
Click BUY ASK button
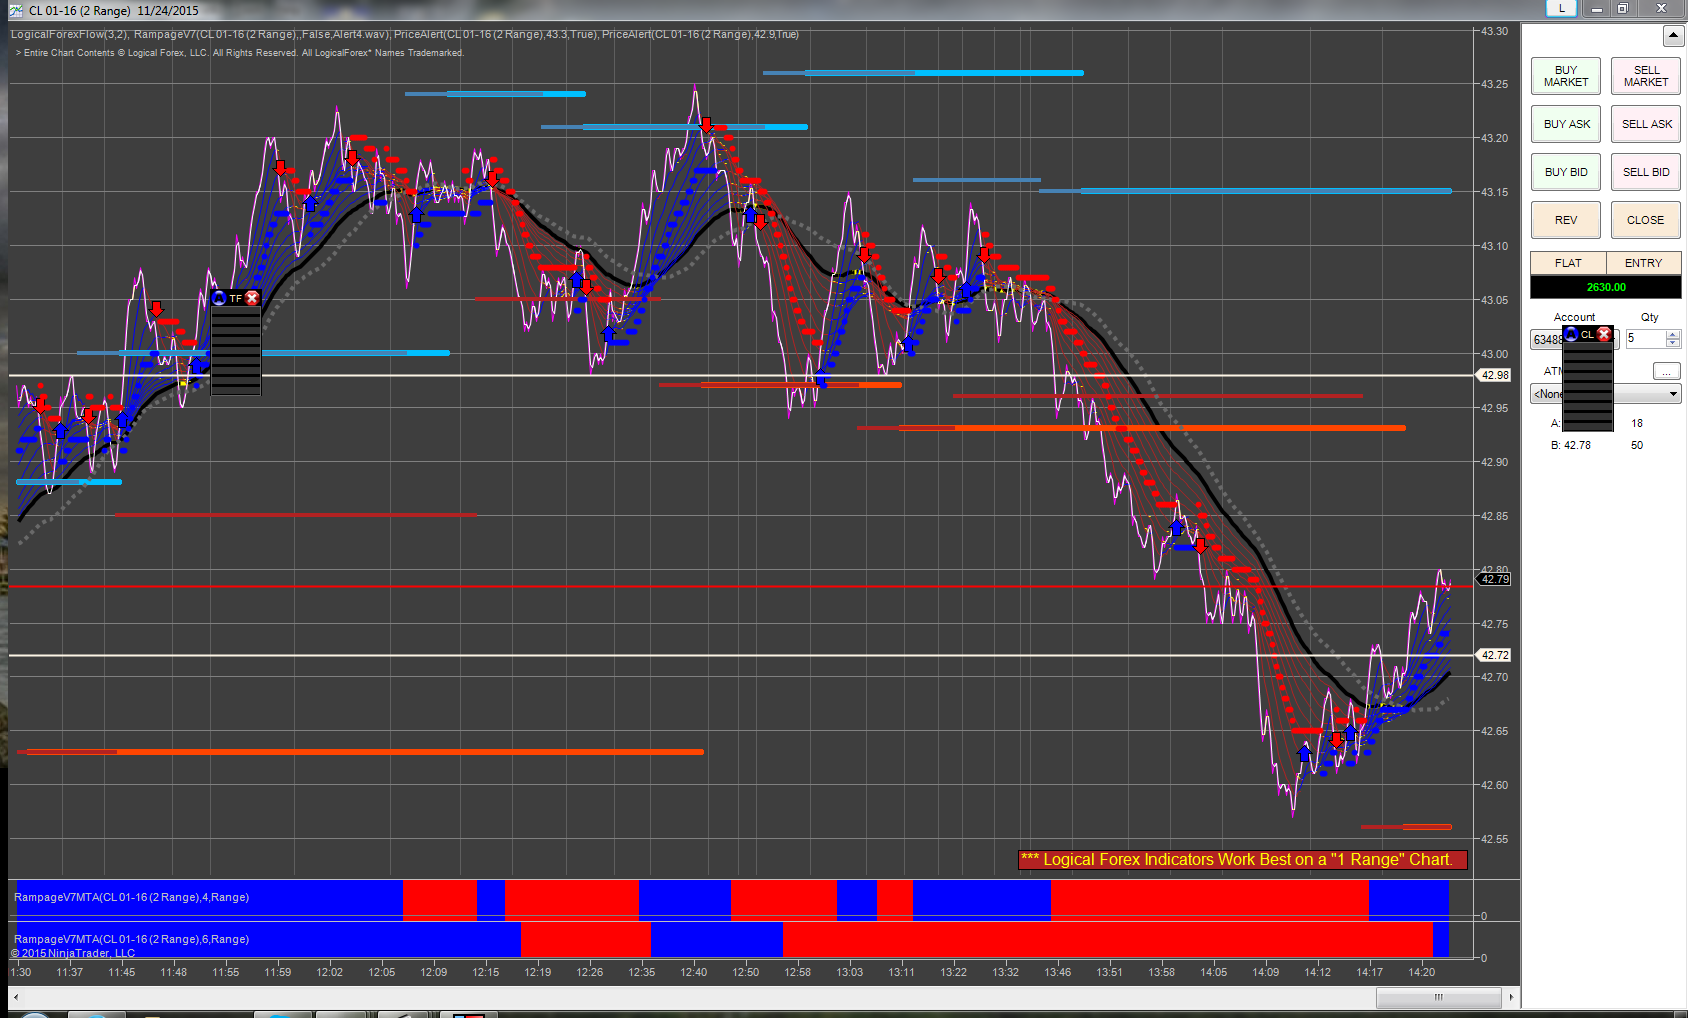point(1566,124)
